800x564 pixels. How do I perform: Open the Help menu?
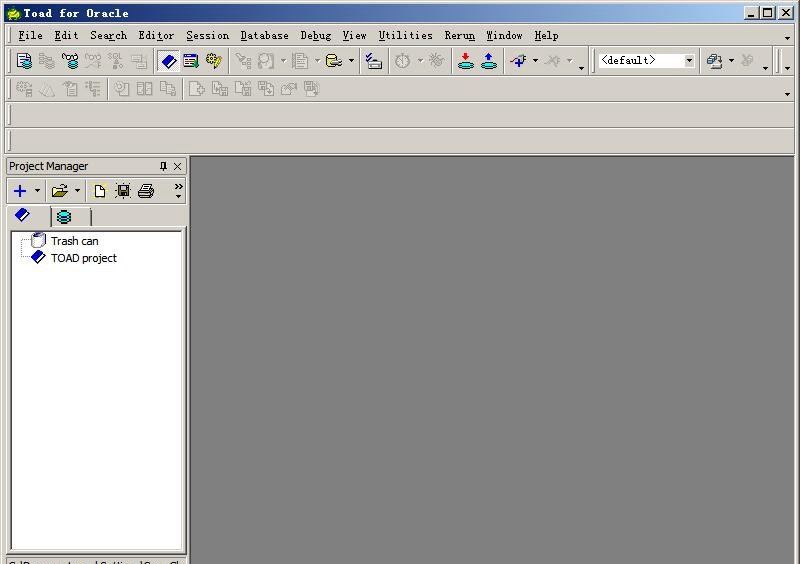point(546,35)
